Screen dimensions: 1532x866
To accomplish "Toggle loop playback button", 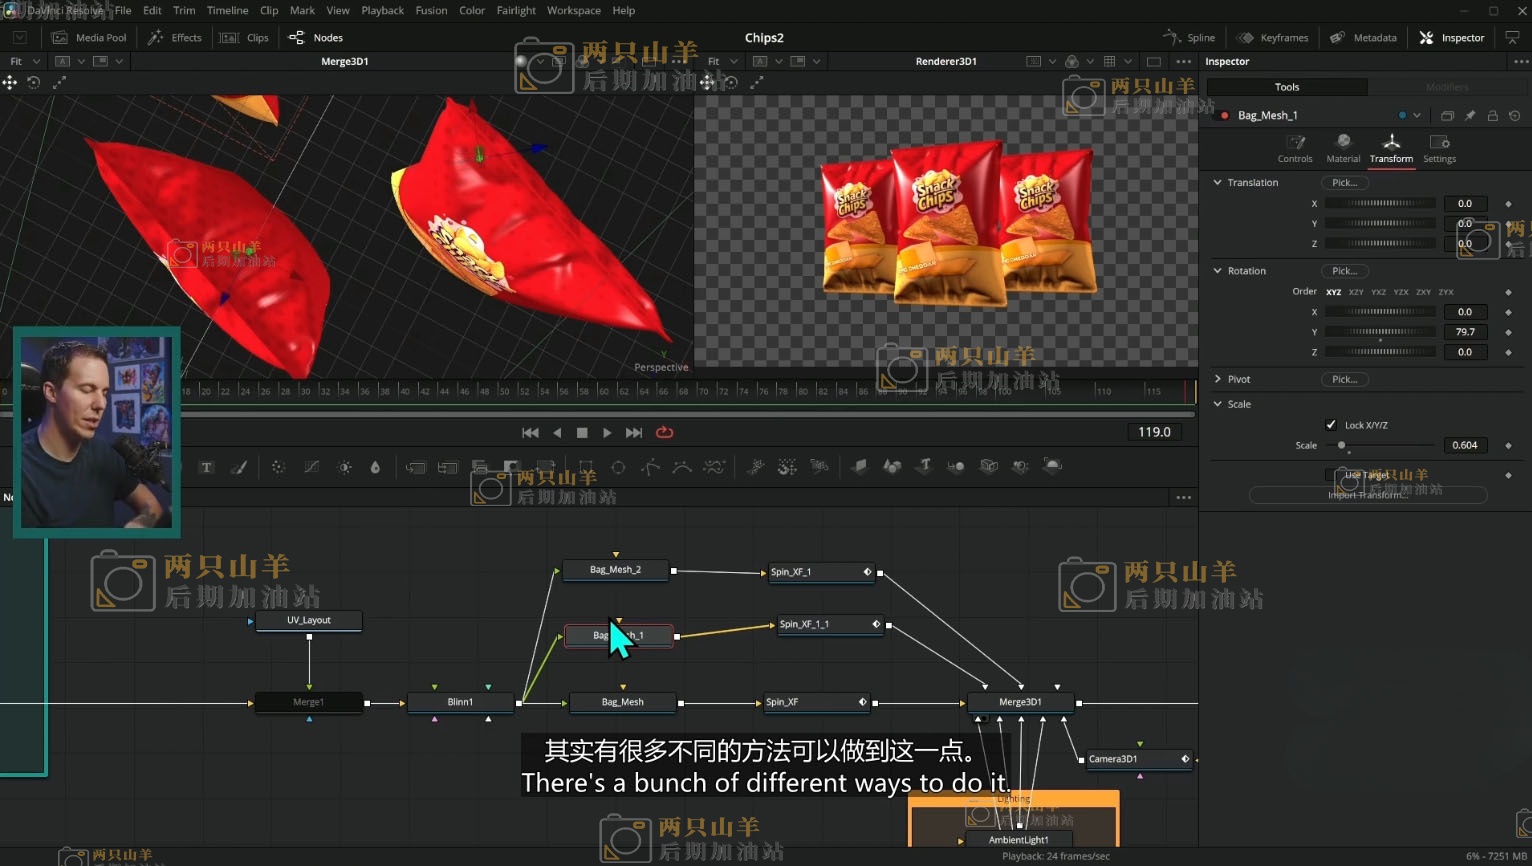I will pos(664,433).
